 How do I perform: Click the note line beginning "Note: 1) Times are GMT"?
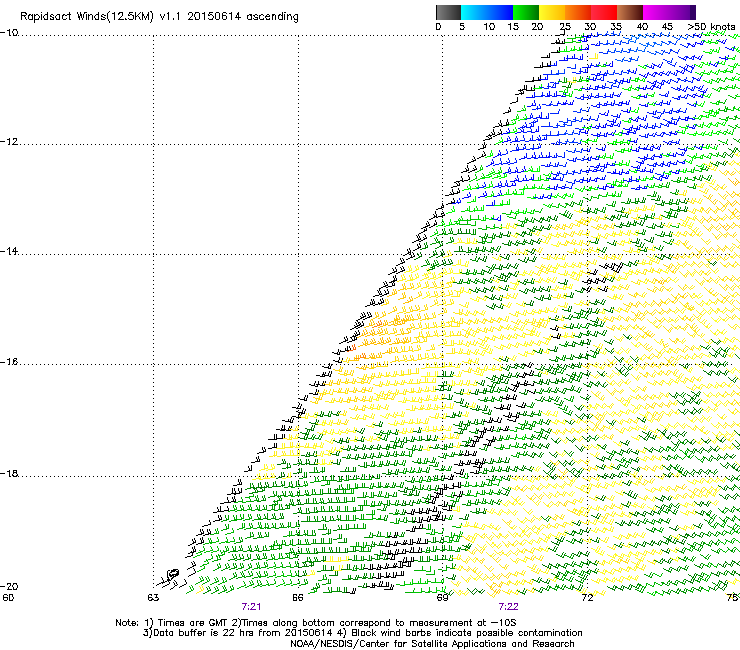(316, 623)
